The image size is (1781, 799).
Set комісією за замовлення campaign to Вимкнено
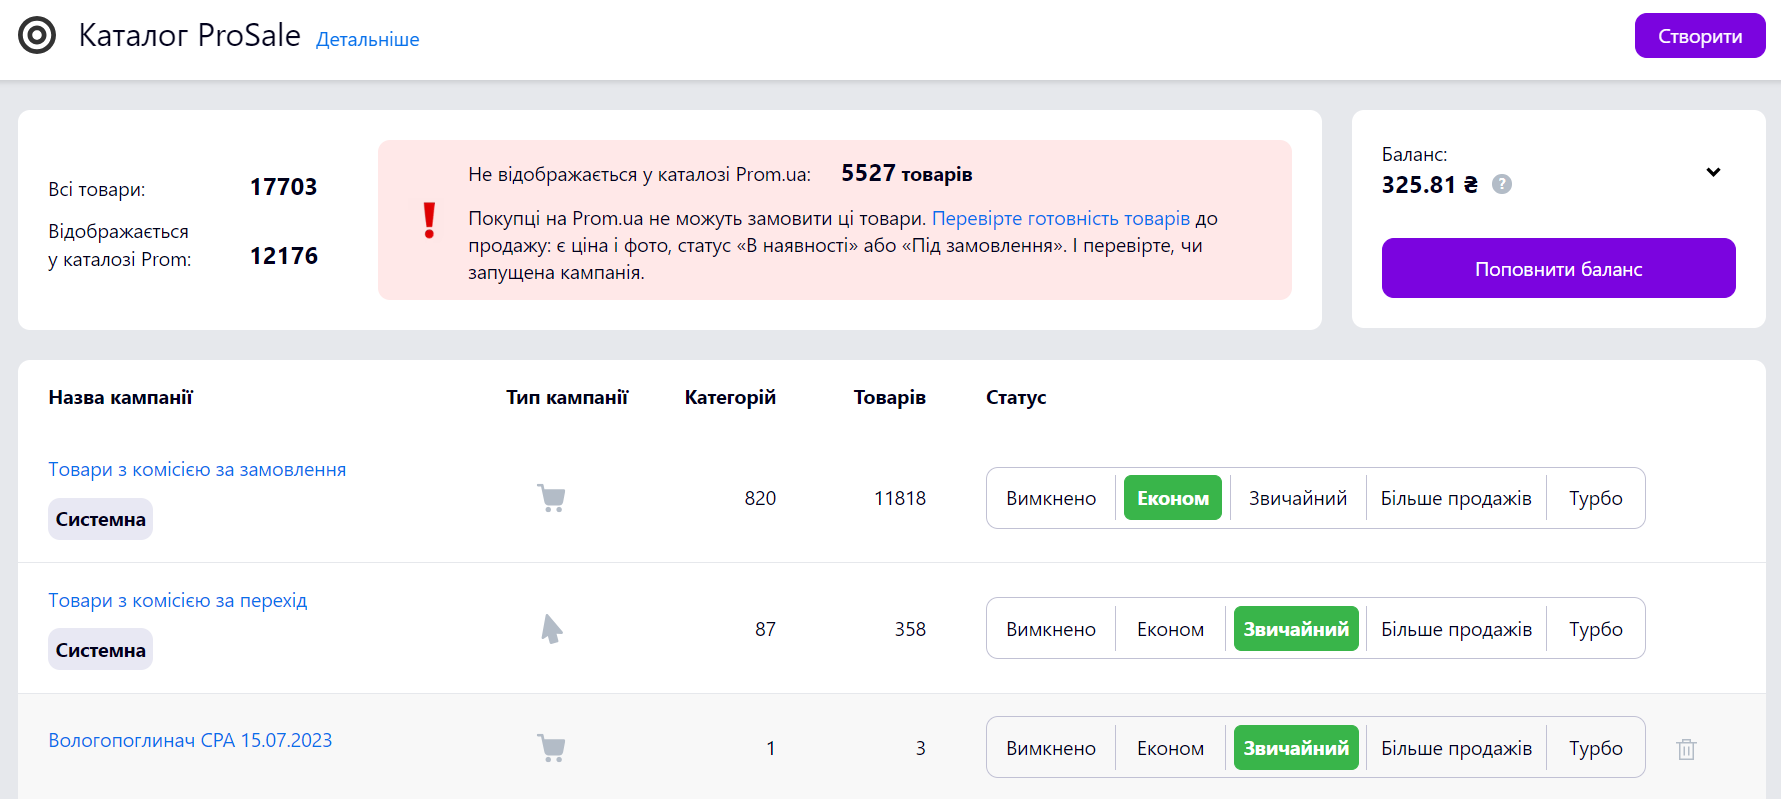click(1051, 498)
